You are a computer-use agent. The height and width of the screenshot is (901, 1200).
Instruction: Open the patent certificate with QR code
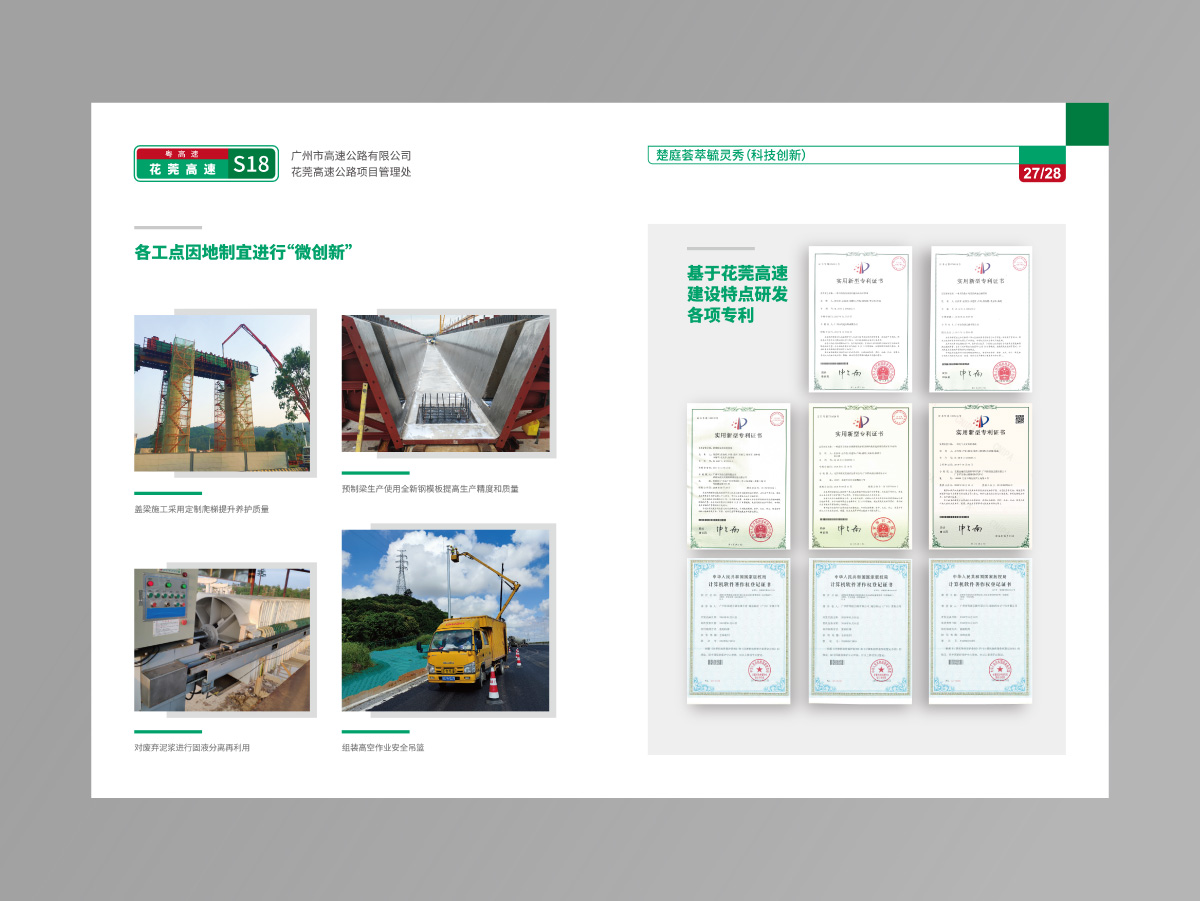[x=979, y=476]
